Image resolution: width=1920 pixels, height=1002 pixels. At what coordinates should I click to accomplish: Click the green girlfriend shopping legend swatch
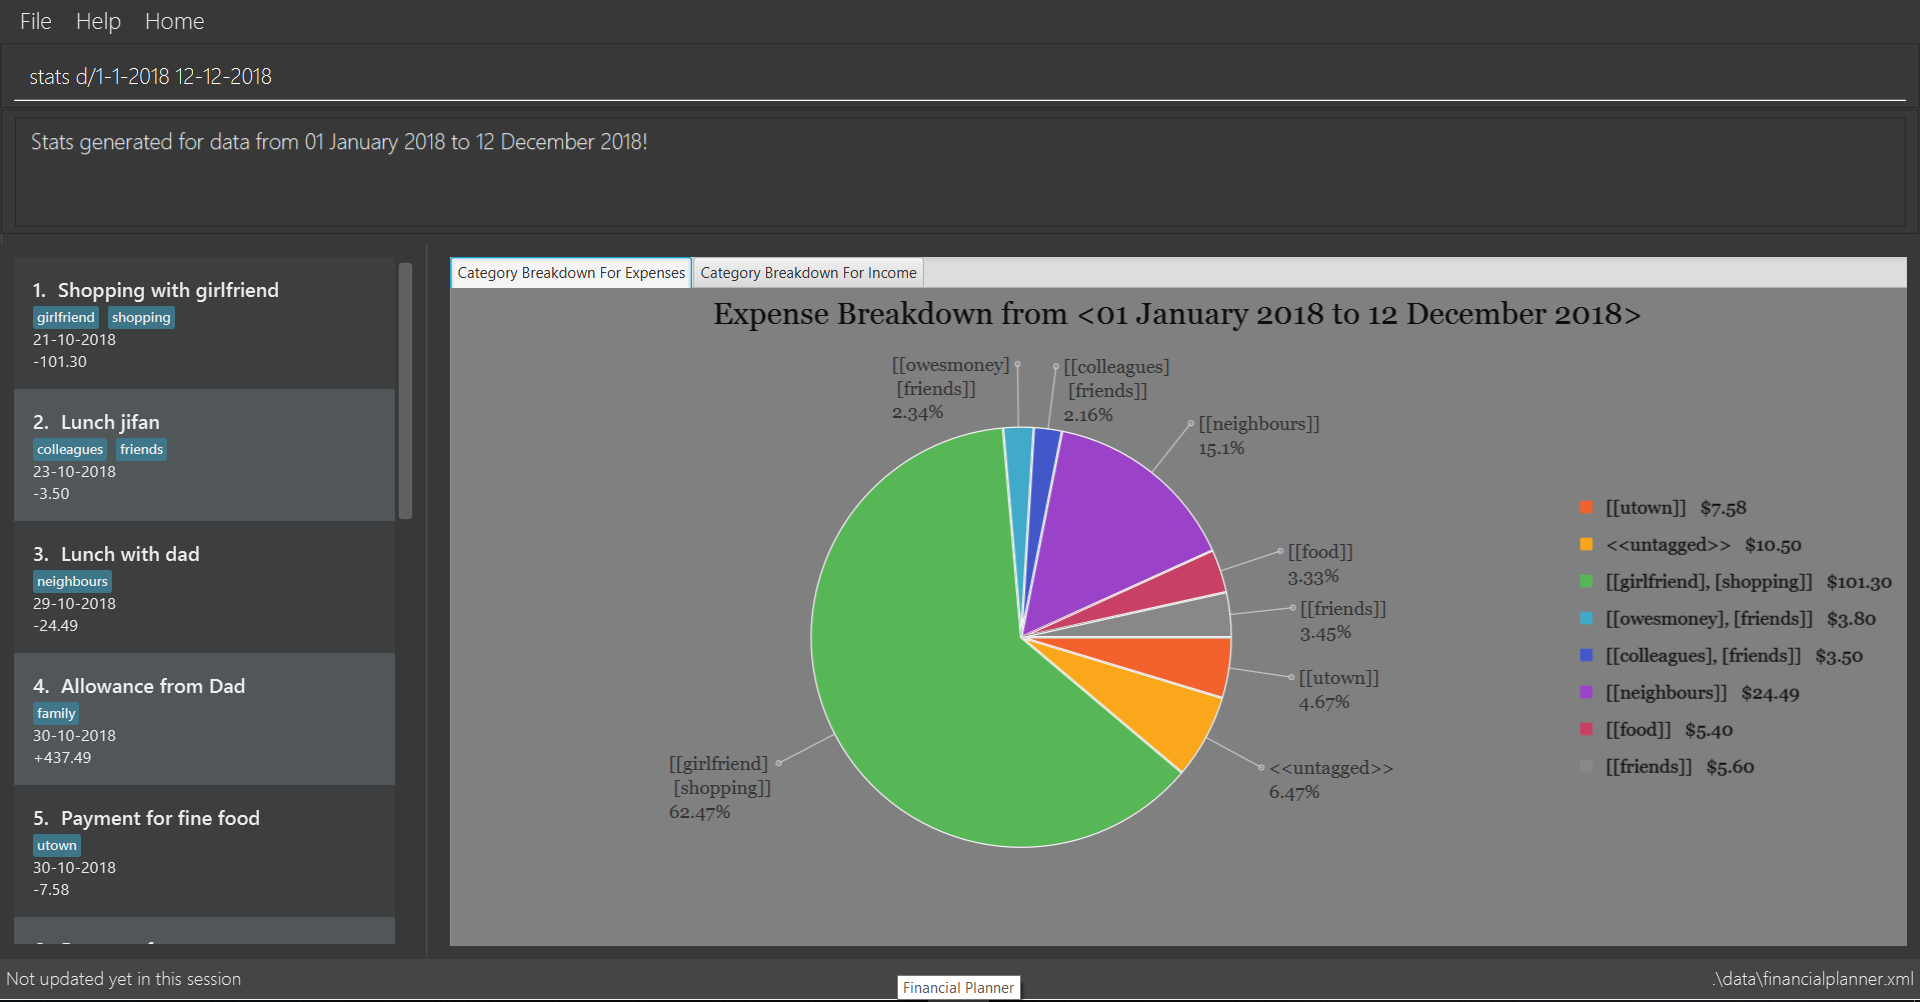pyautogui.click(x=1586, y=582)
